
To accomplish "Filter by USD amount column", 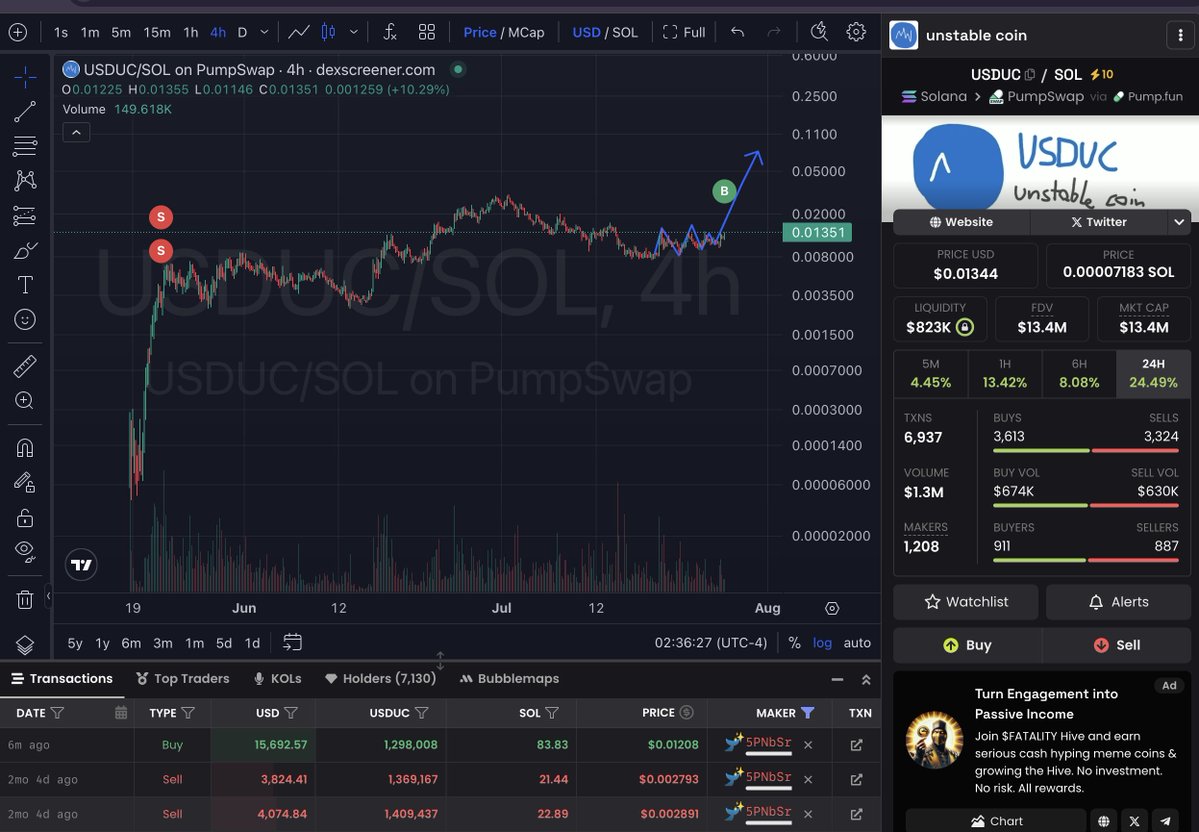I will coord(291,713).
